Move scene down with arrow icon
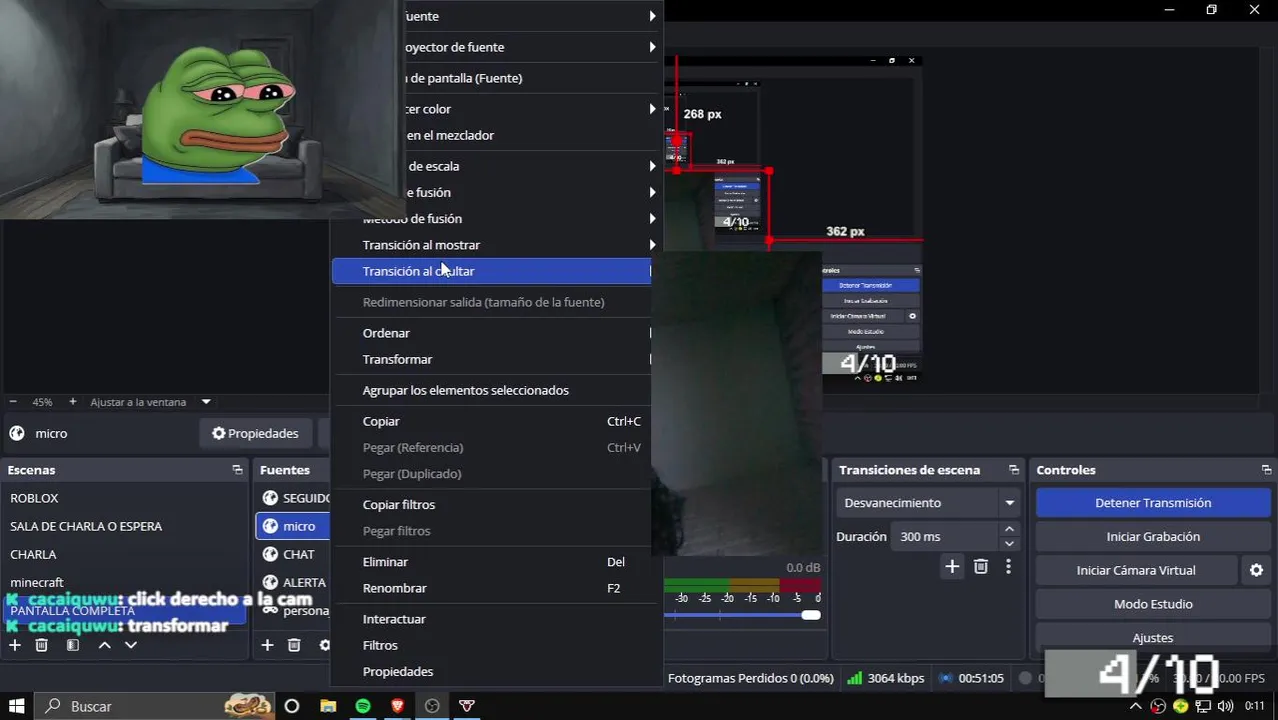This screenshot has height=720, width=1278. [131, 646]
